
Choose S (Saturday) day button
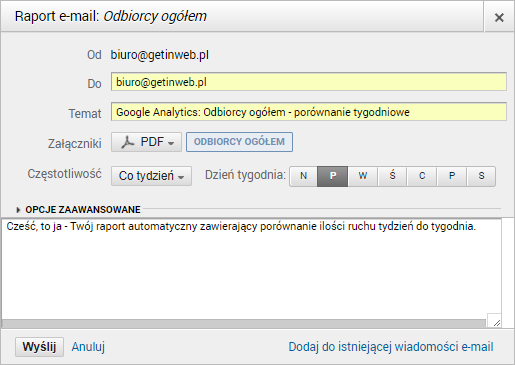coord(481,176)
